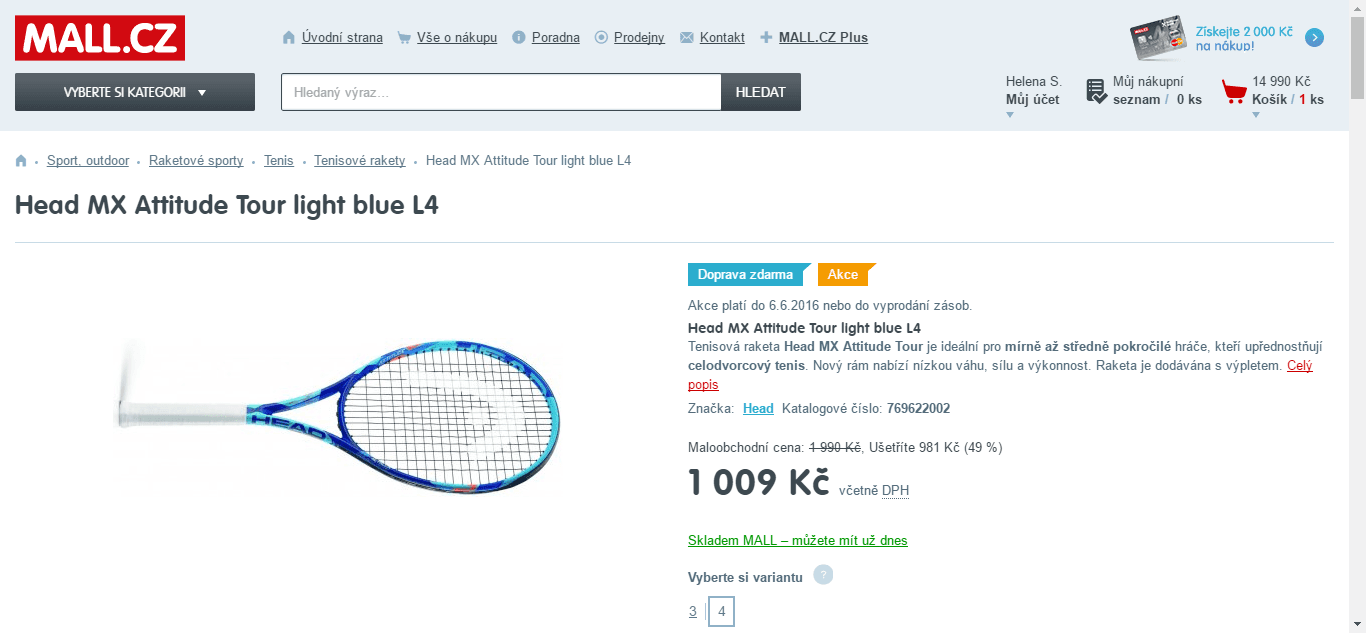Viewport: 1366px width, 633px height.
Task: Open the Poradna menu item
Action: 555,38
